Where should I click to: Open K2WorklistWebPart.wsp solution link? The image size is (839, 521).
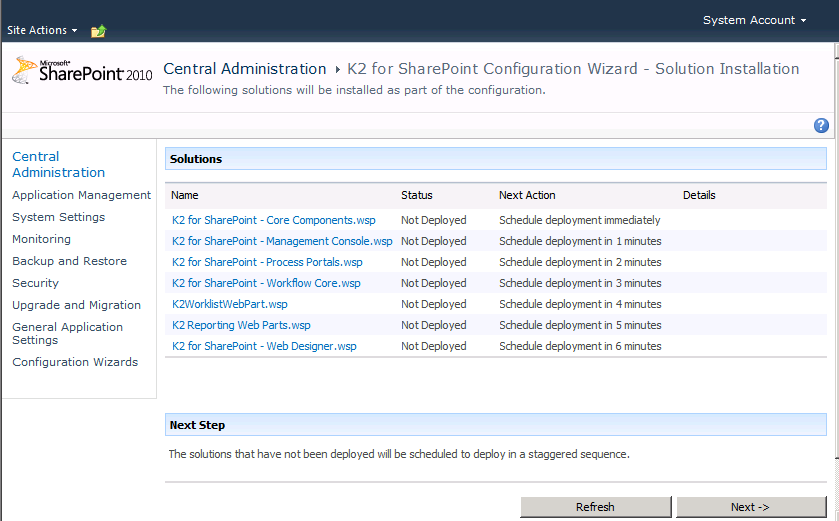[x=230, y=304]
